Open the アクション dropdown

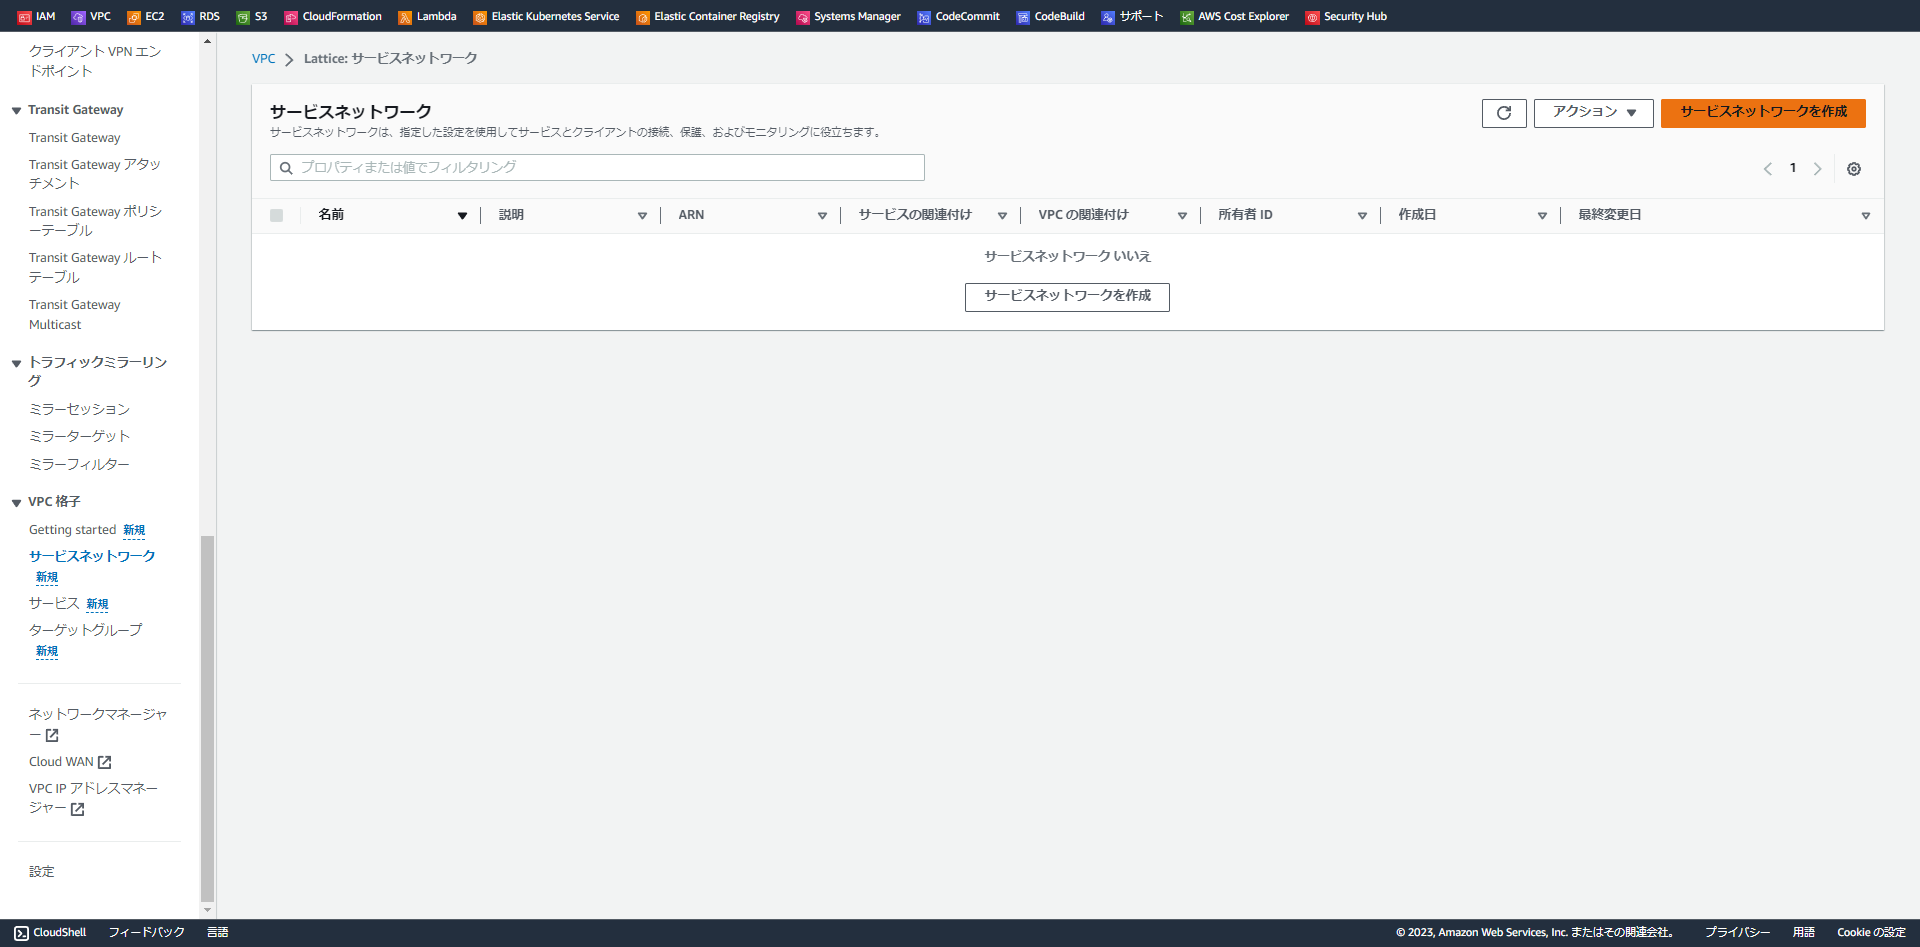tap(1594, 113)
